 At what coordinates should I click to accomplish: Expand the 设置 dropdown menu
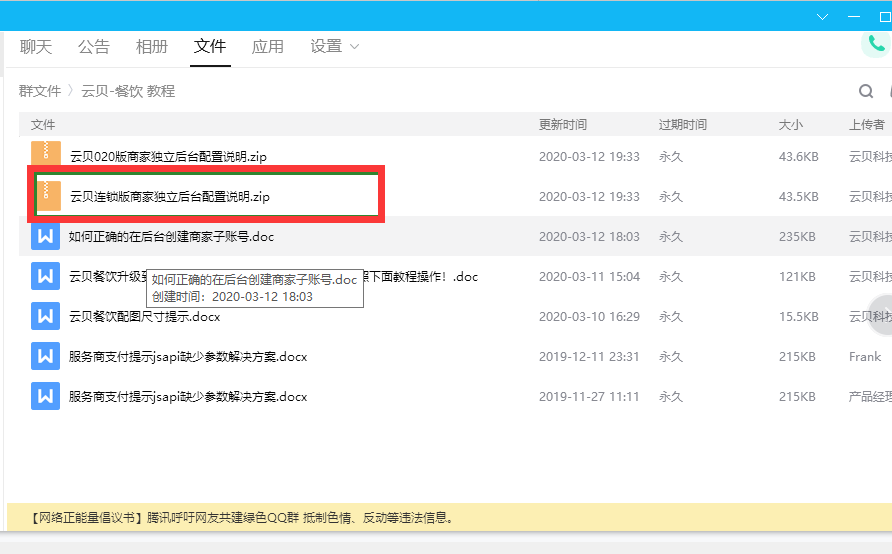pos(334,47)
